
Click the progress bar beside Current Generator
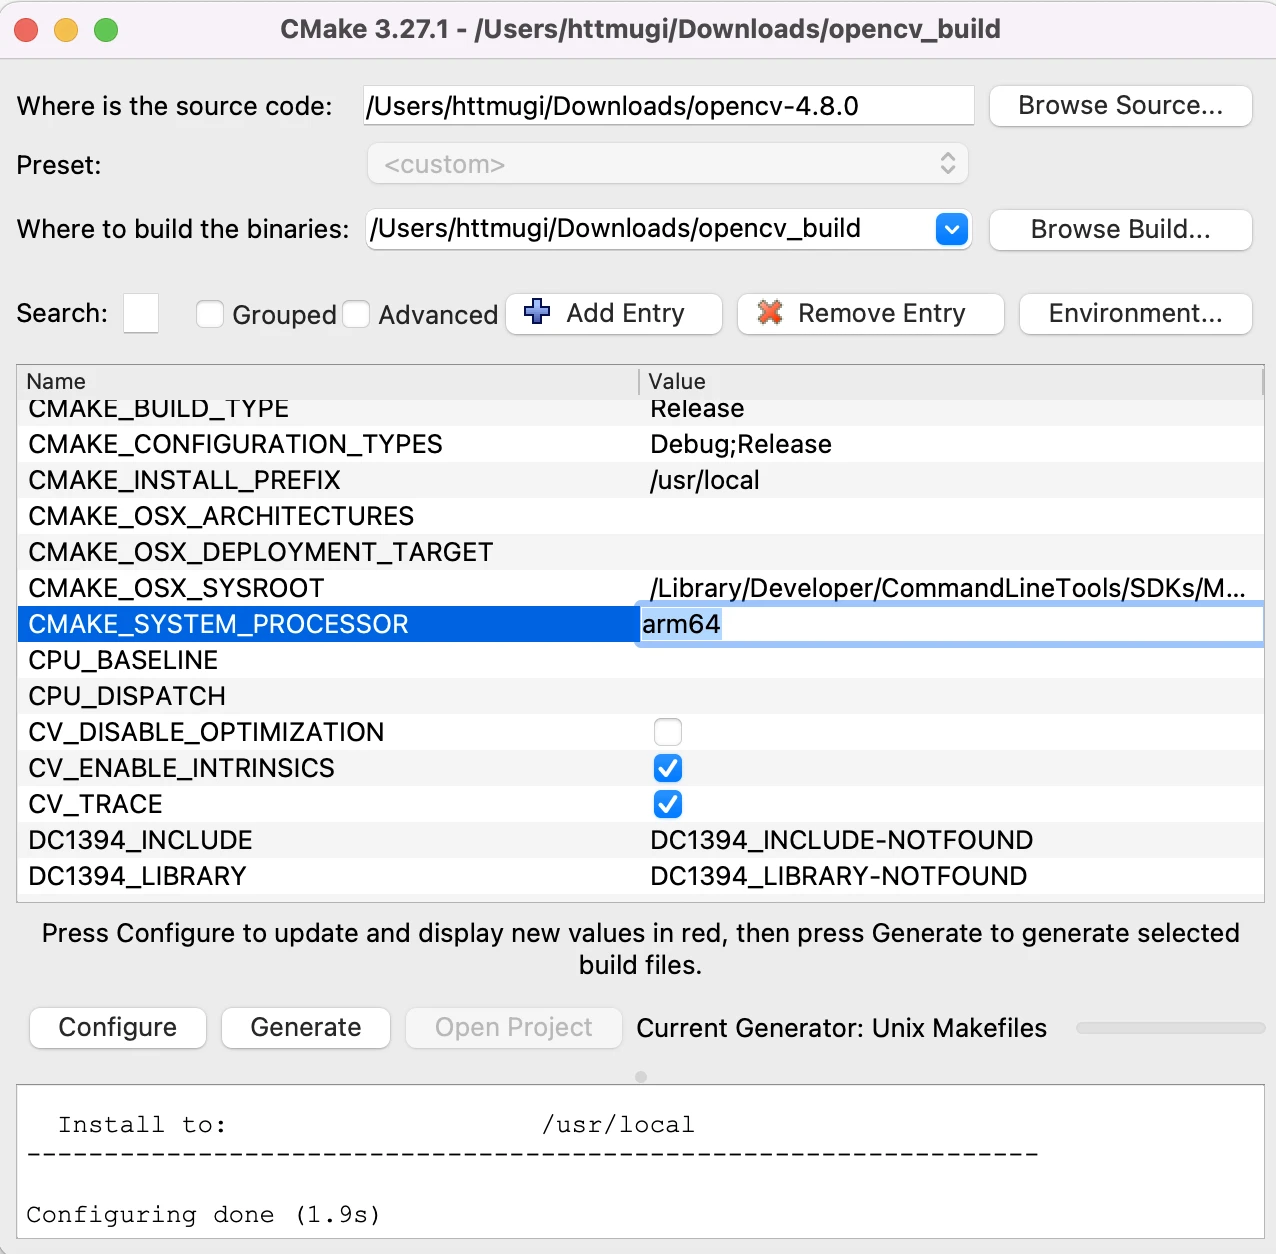[x=1170, y=1028]
